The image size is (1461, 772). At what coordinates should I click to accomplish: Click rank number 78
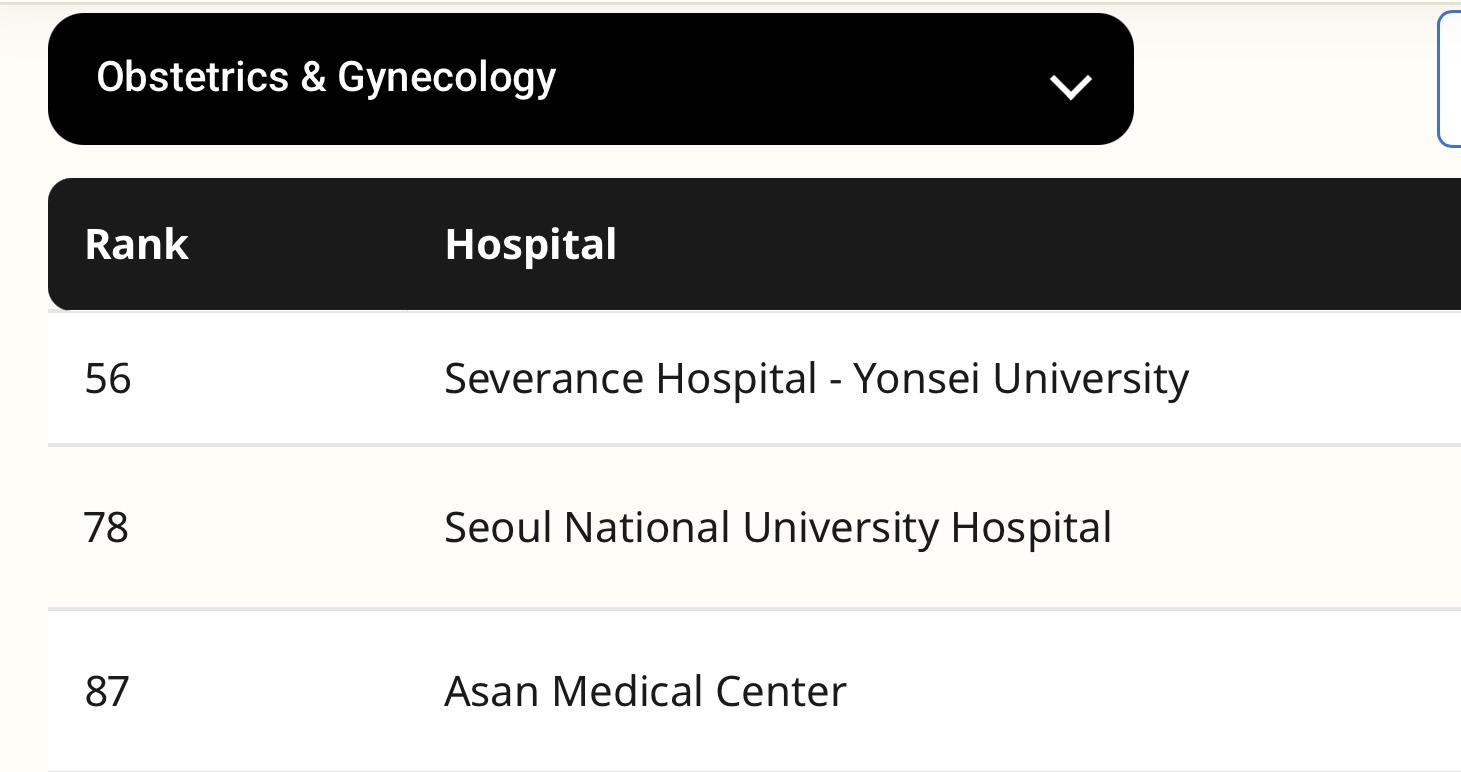[x=107, y=528]
